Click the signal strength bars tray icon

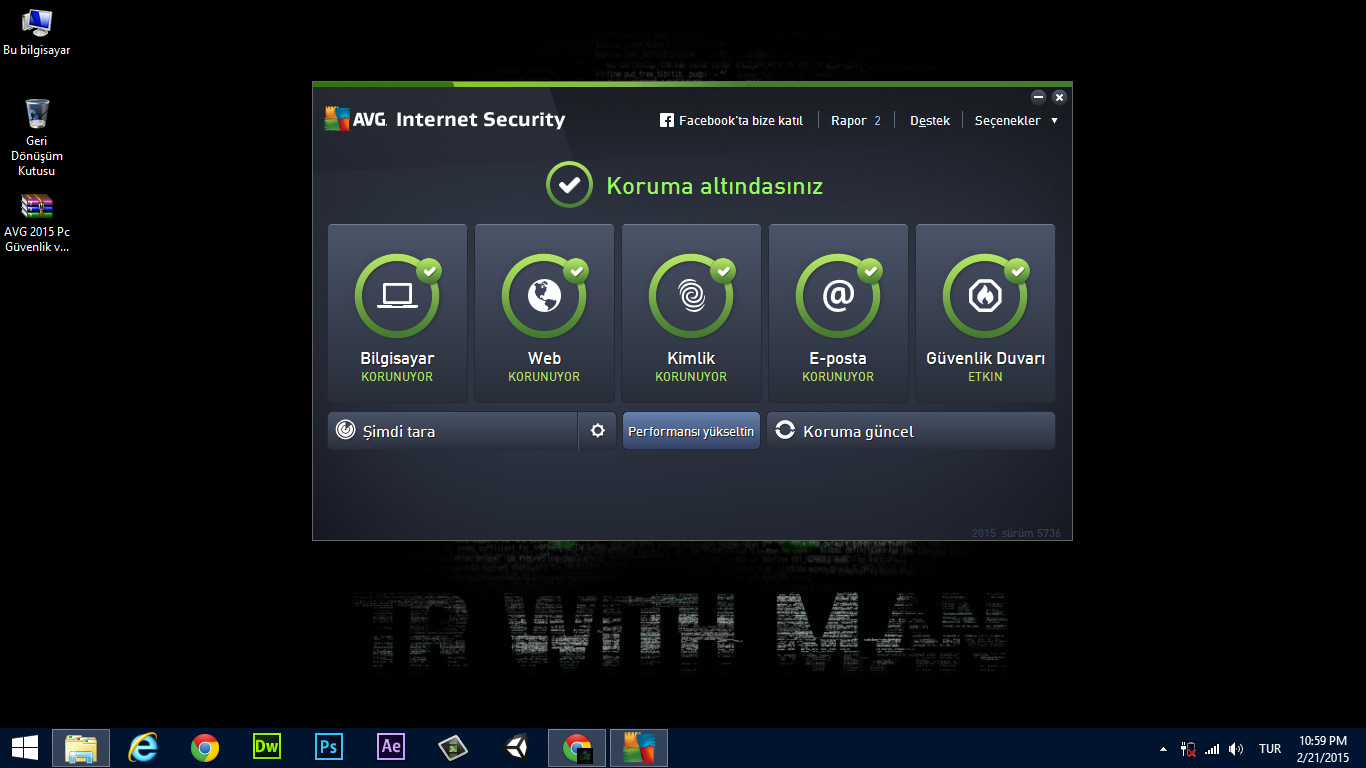[x=1212, y=748]
